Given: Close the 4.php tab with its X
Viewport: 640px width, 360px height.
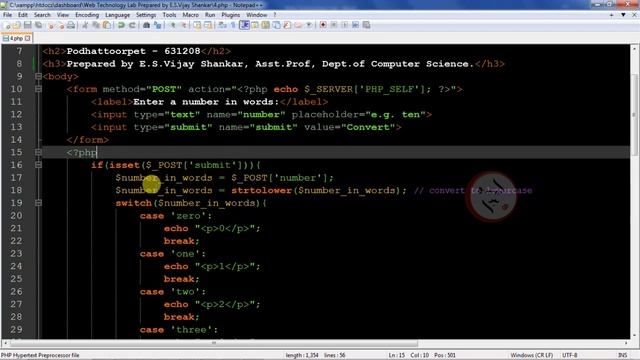Looking at the screenshot, I should (x=27, y=38).
